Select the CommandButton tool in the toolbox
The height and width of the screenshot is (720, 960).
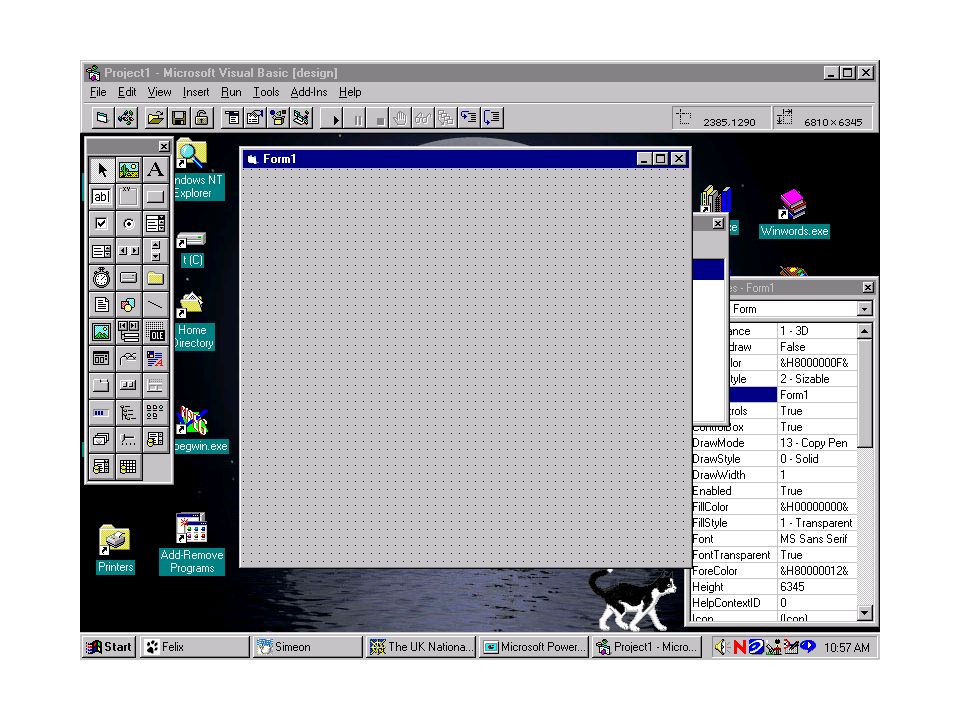(x=156, y=197)
